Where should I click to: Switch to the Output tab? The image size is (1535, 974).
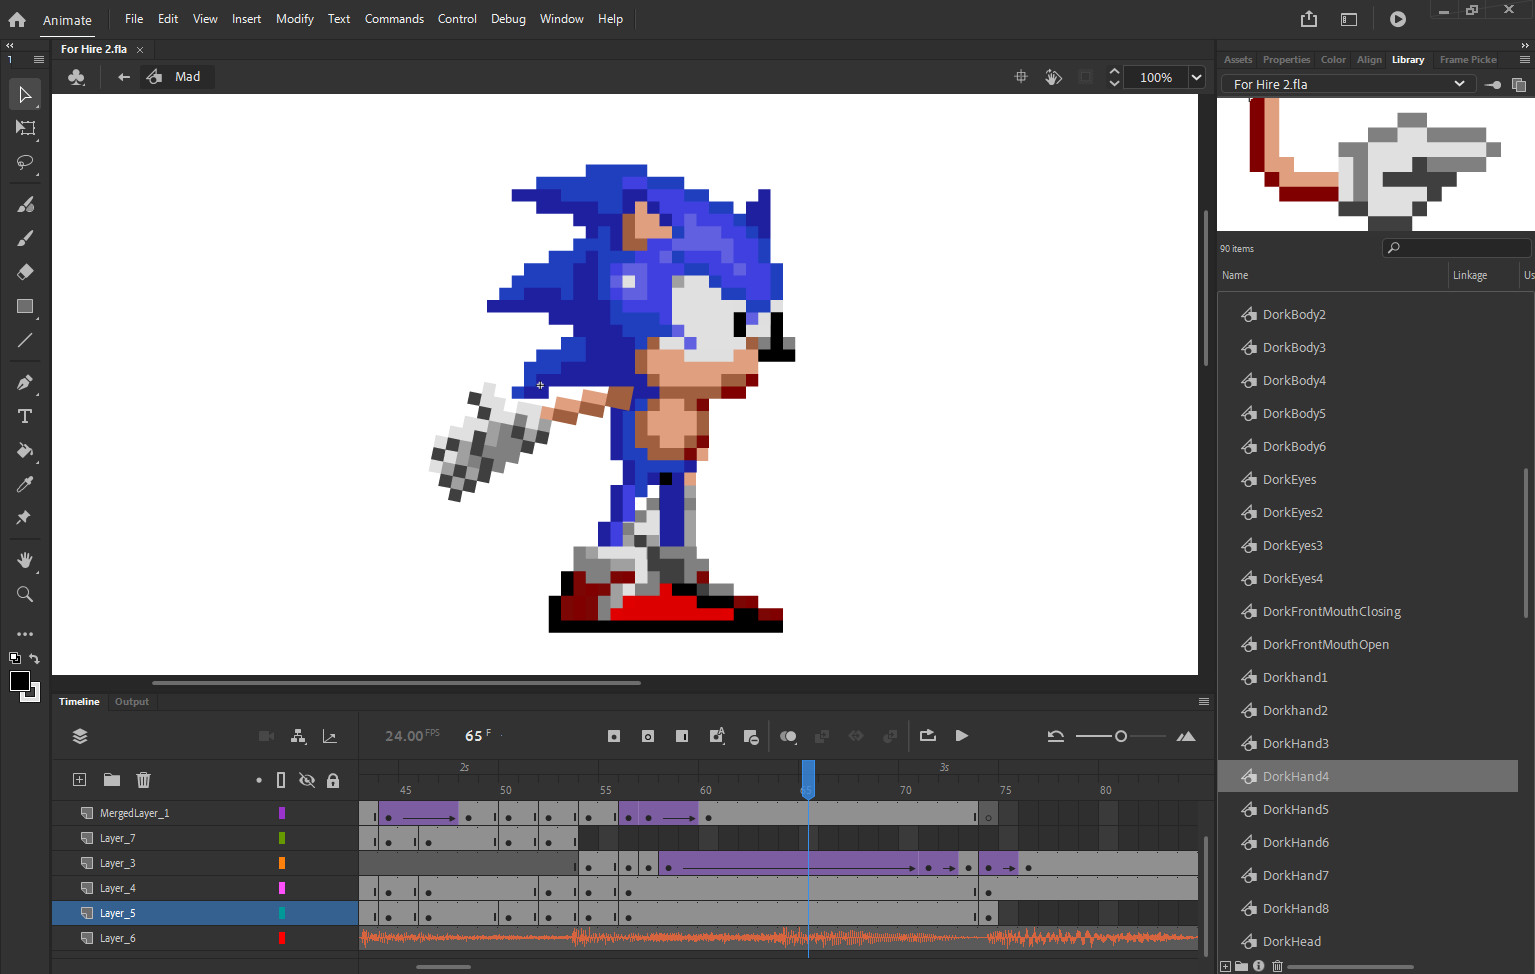pos(132,701)
